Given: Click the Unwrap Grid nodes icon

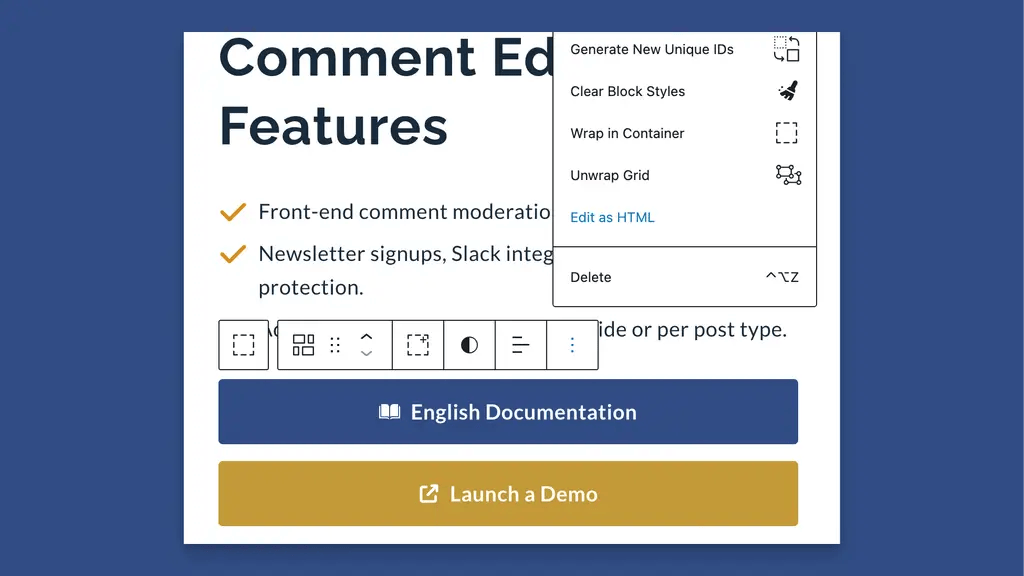Looking at the screenshot, I should tap(787, 175).
